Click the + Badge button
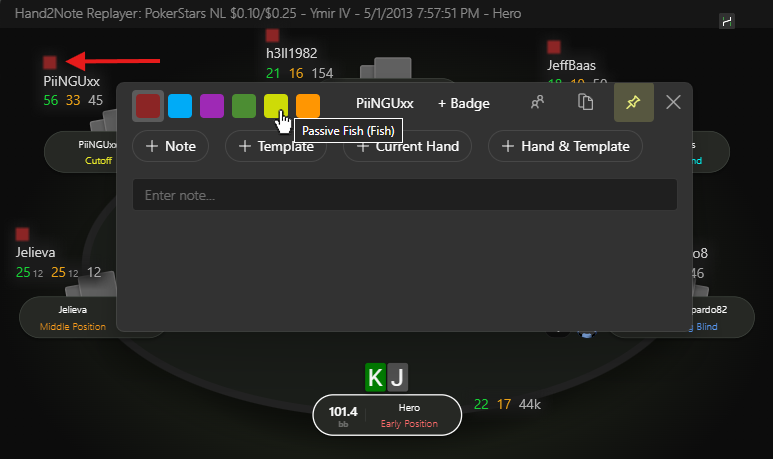This screenshot has width=773, height=459. point(464,104)
